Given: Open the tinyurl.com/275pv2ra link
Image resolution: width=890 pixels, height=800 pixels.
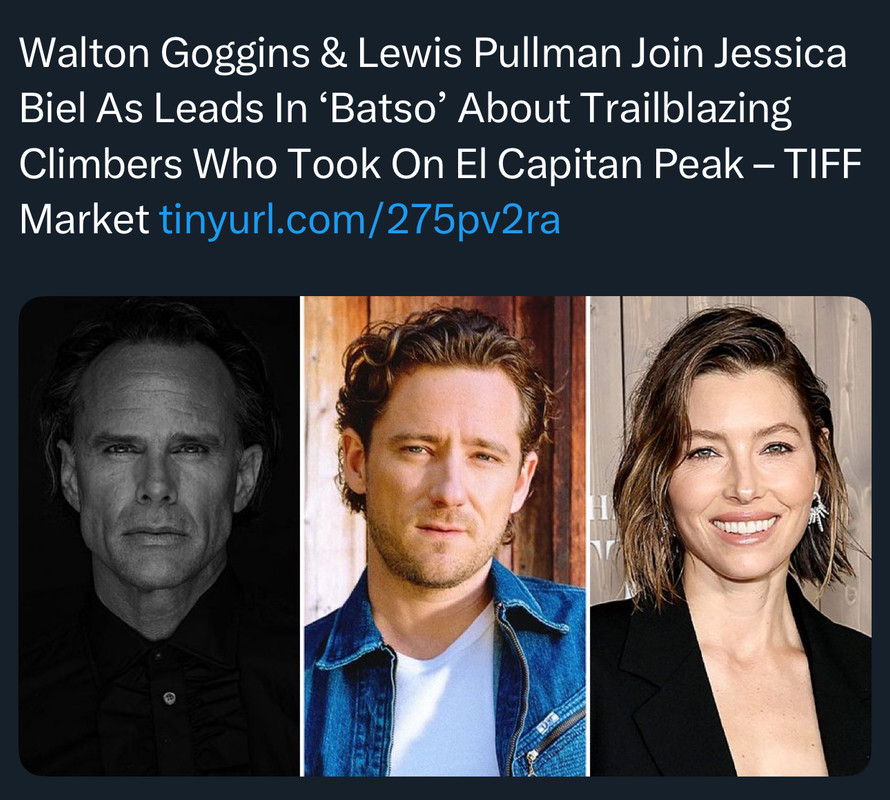Looking at the screenshot, I should [x=360, y=219].
